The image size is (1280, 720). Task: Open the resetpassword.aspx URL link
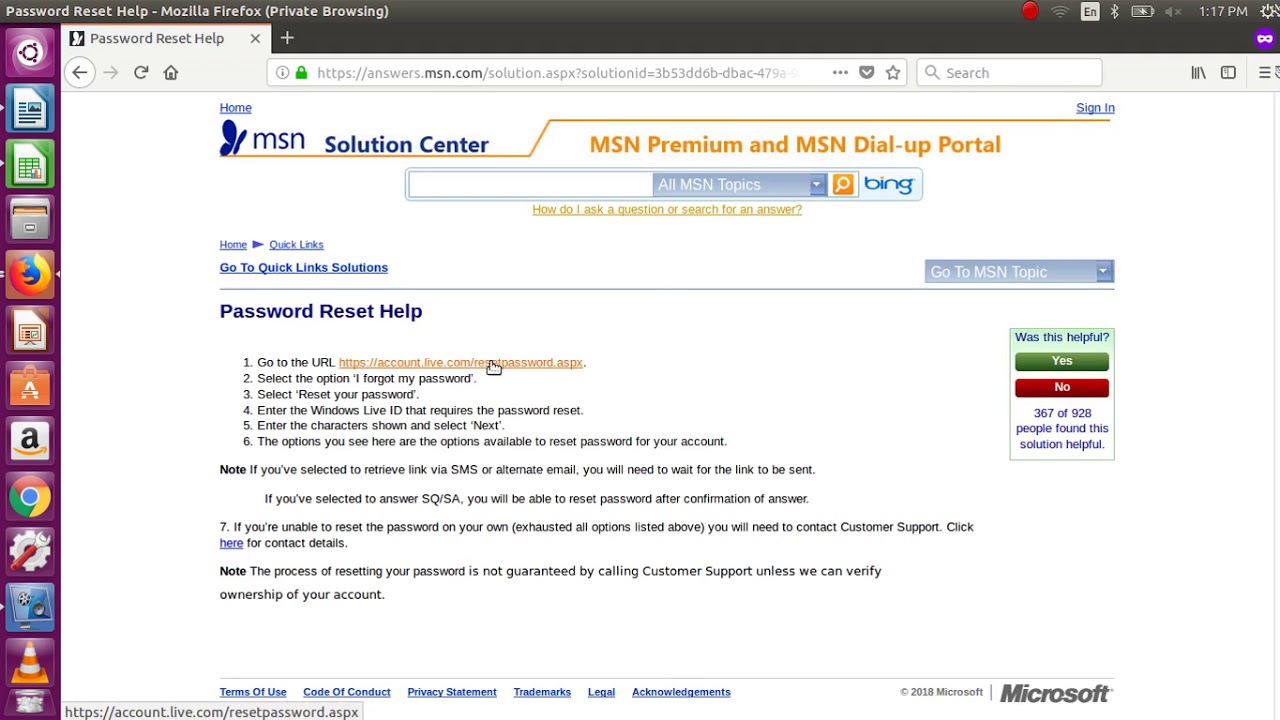[x=460, y=362]
